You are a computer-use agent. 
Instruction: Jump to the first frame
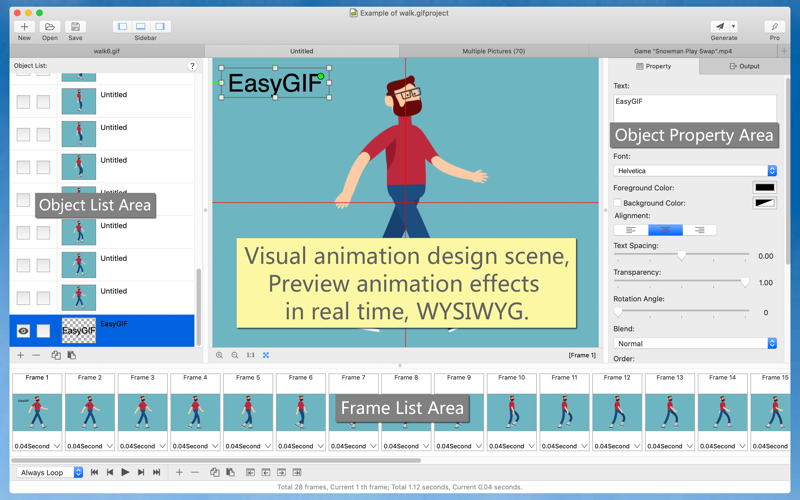coord(94,472)
